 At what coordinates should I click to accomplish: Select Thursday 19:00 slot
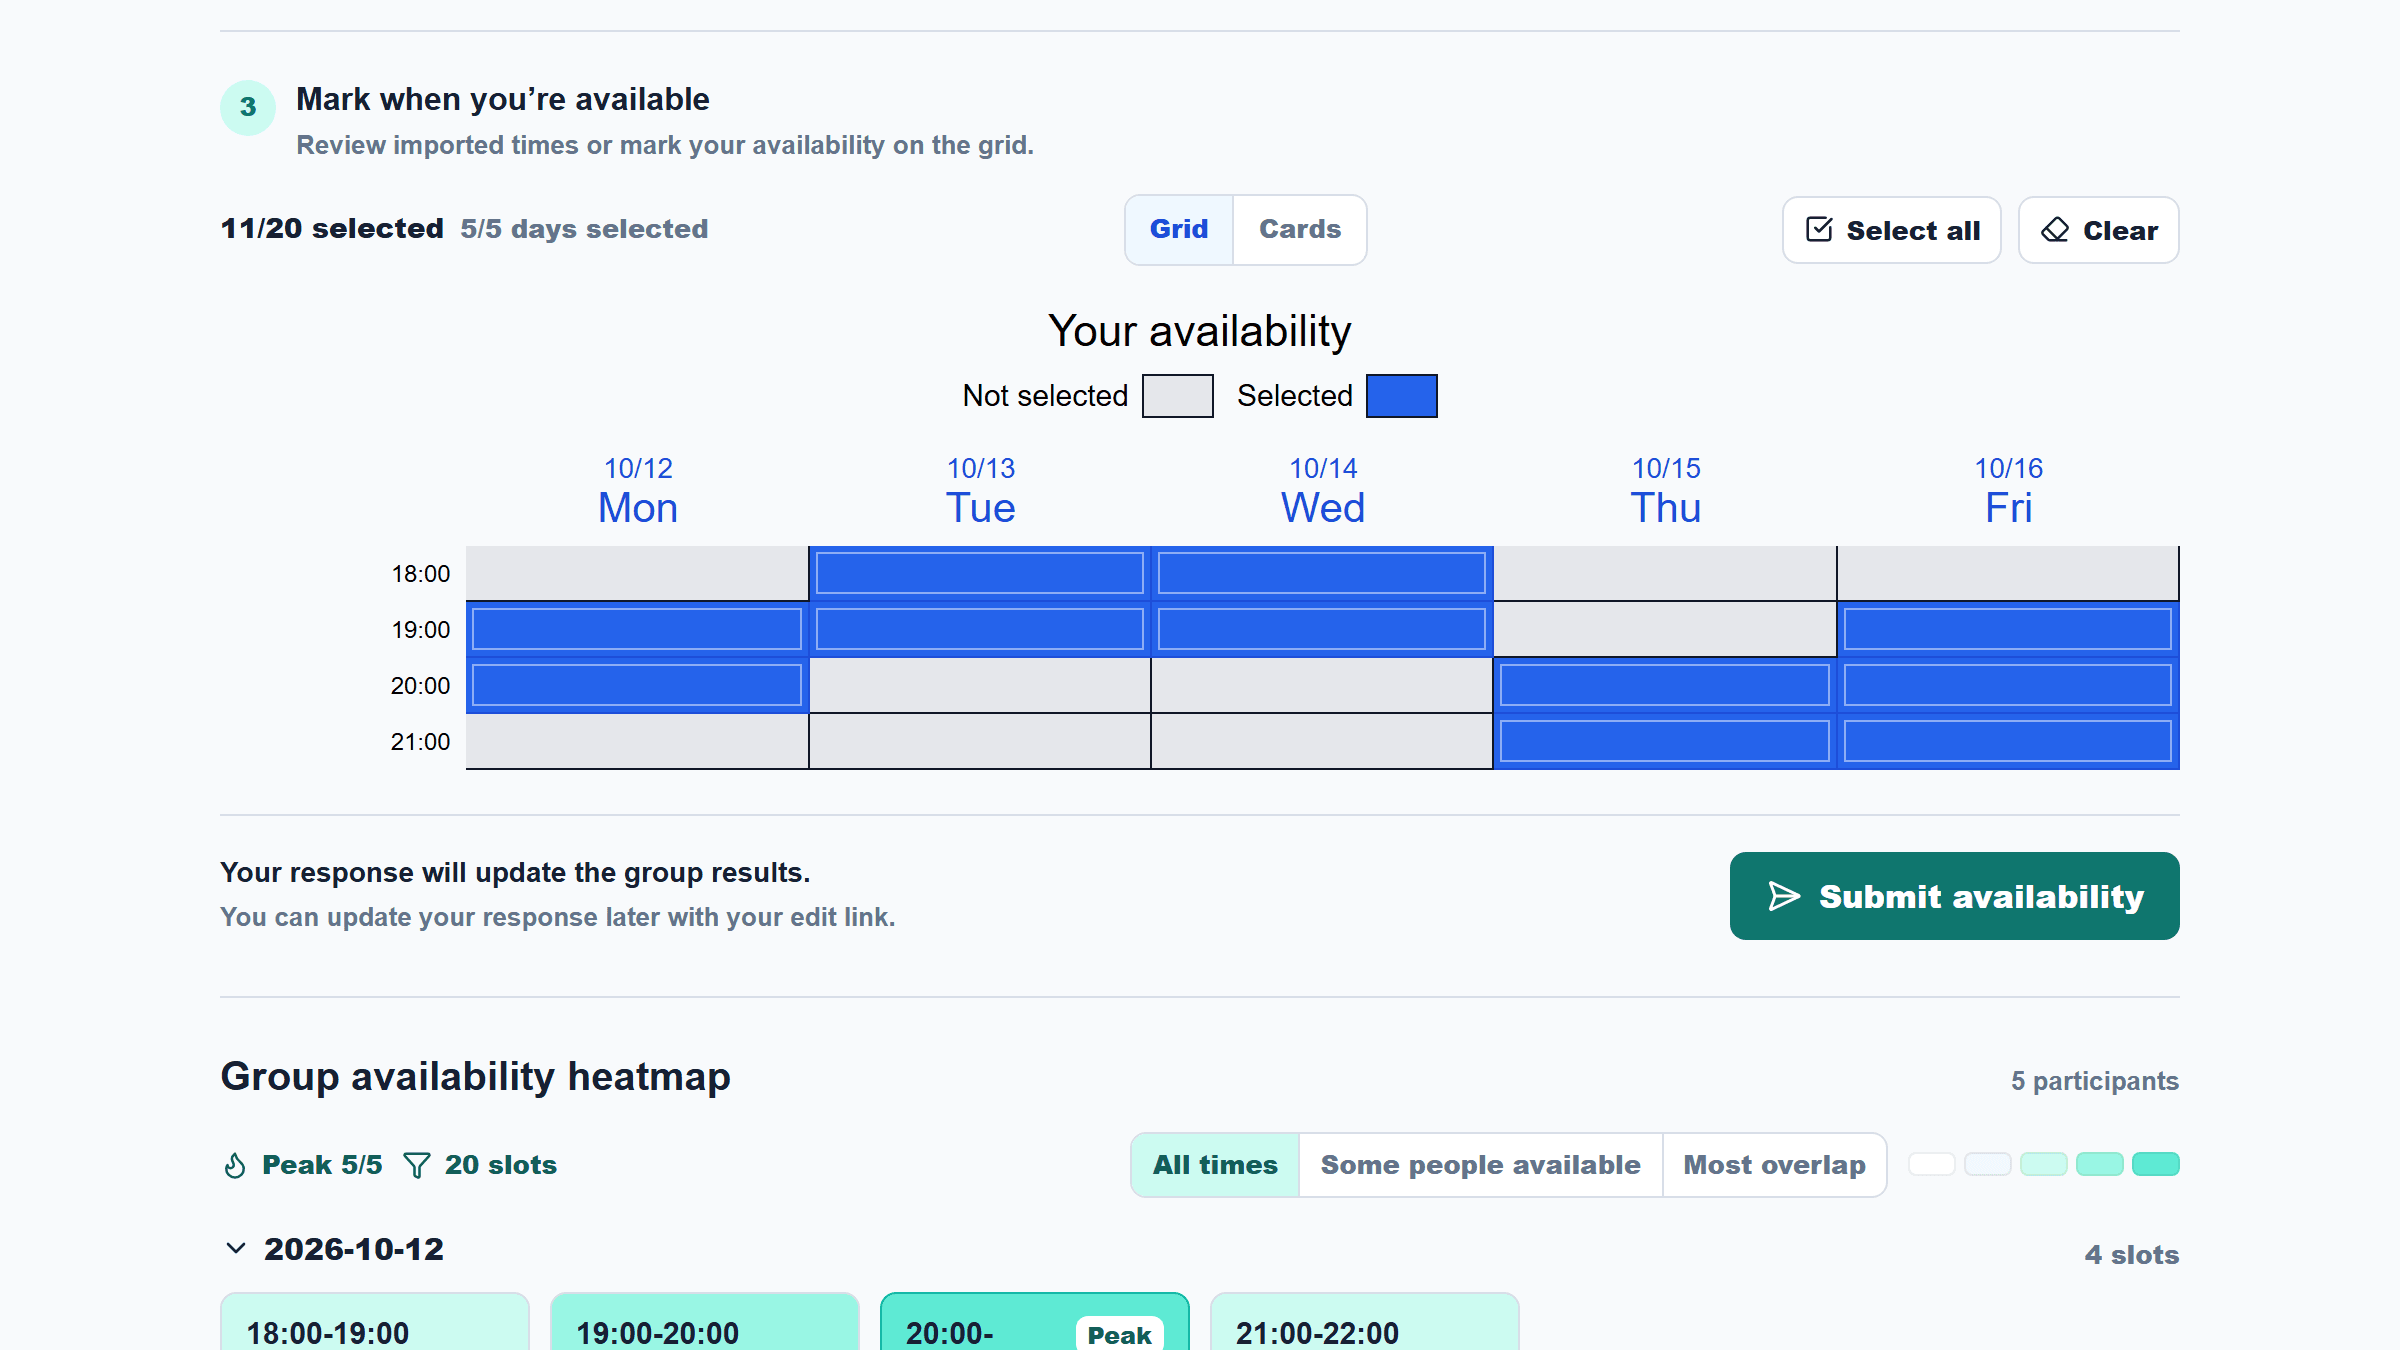[1665, 629]
